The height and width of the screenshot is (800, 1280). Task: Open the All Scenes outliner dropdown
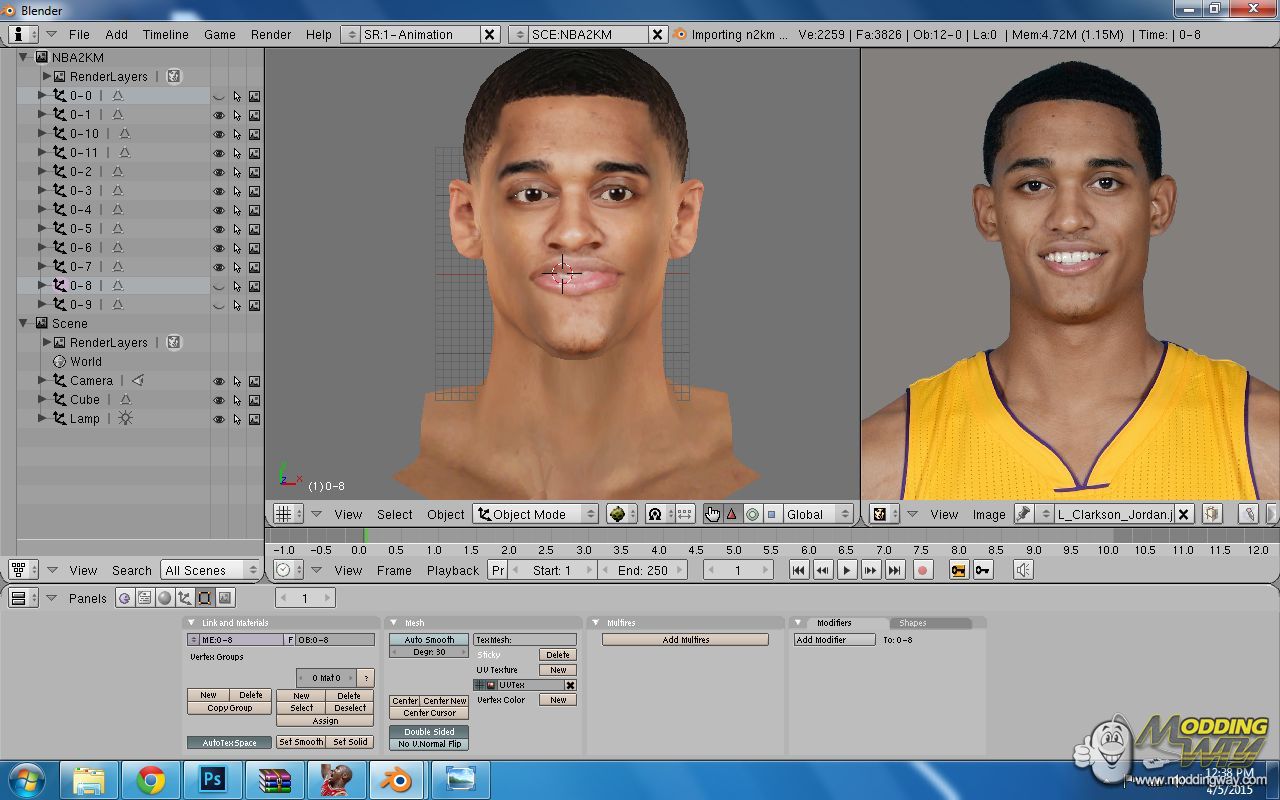211,570
